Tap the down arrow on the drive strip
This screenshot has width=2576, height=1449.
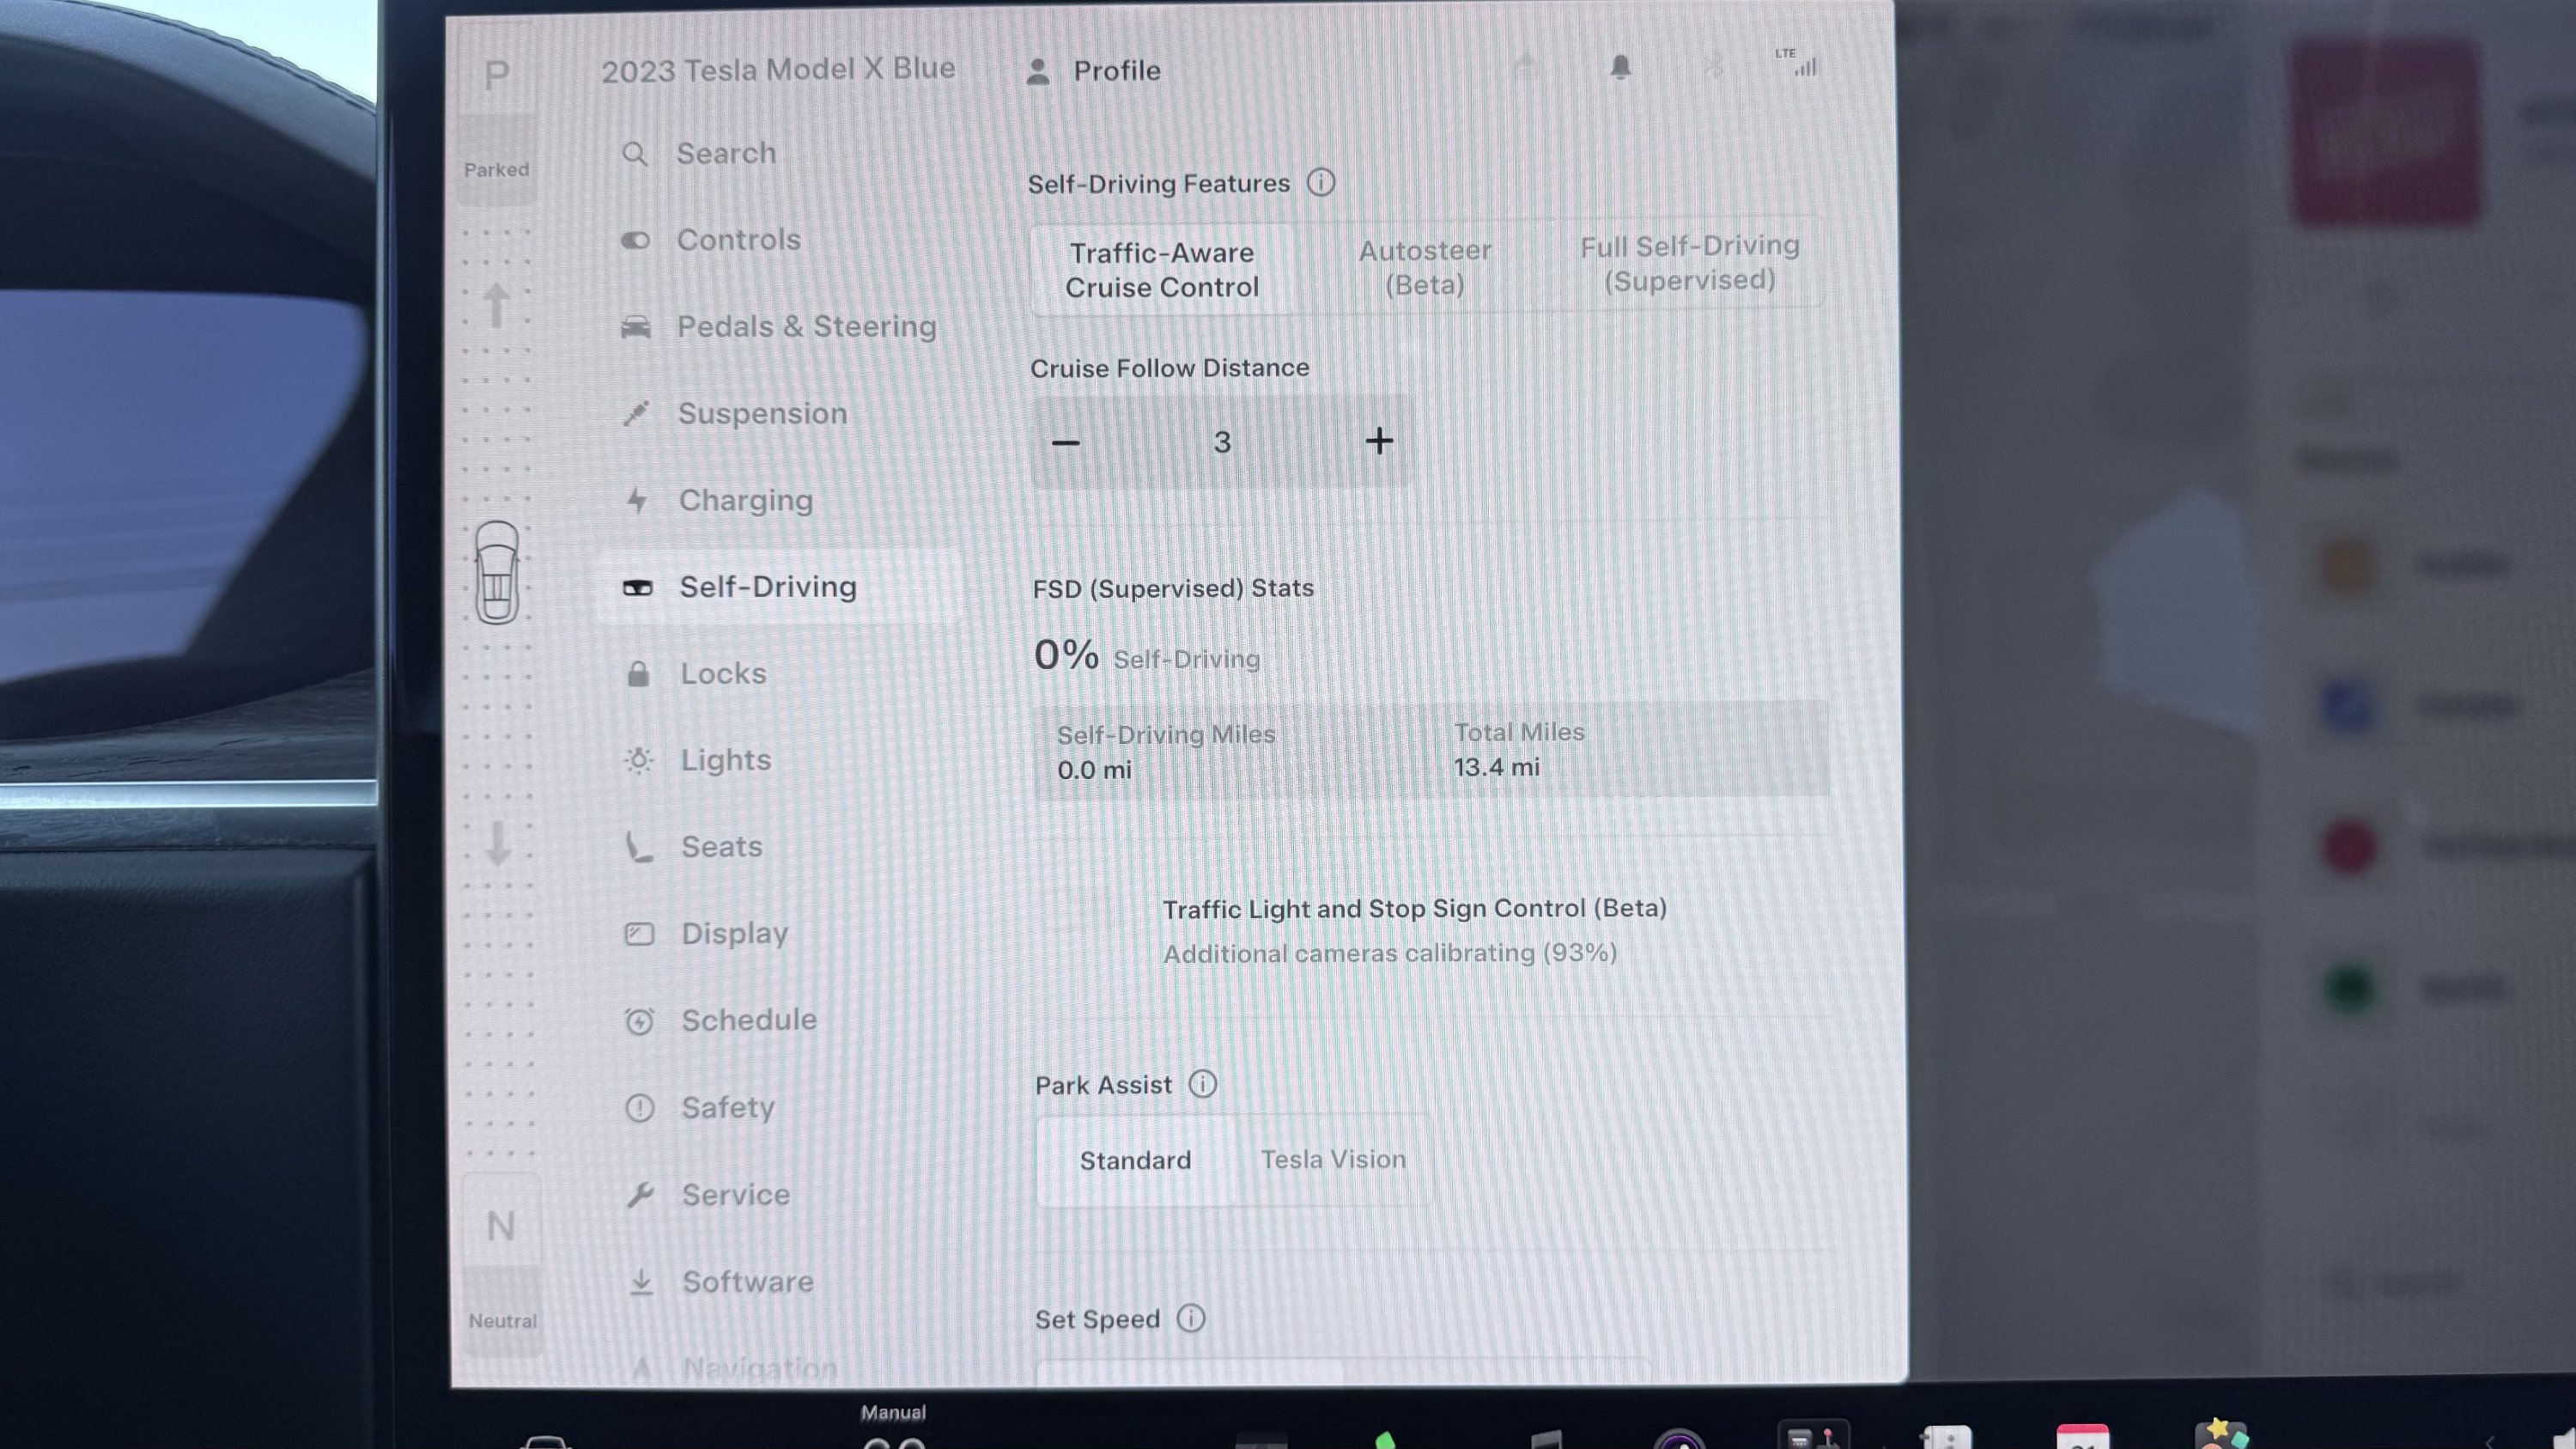[x=497, y=843]
